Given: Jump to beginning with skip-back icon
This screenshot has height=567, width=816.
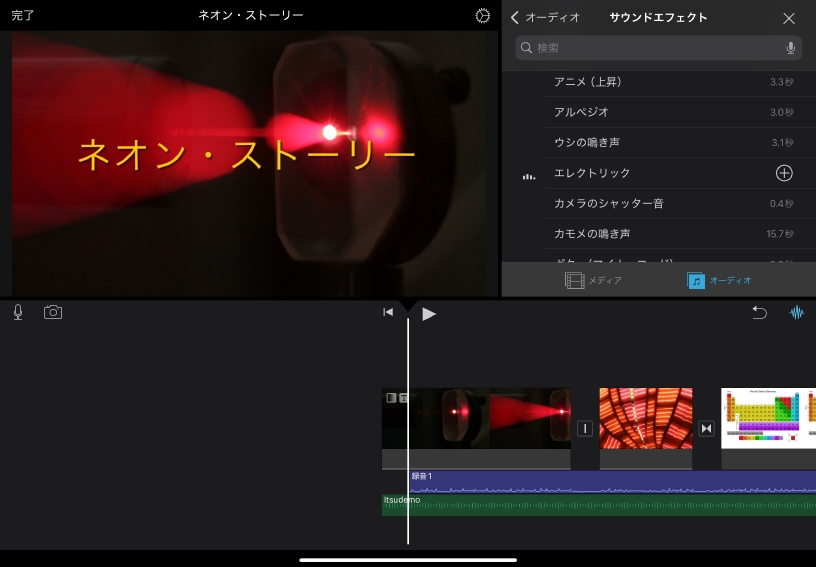Looking at the screenshot, I should pyautogui.click(x=388, y=313).
